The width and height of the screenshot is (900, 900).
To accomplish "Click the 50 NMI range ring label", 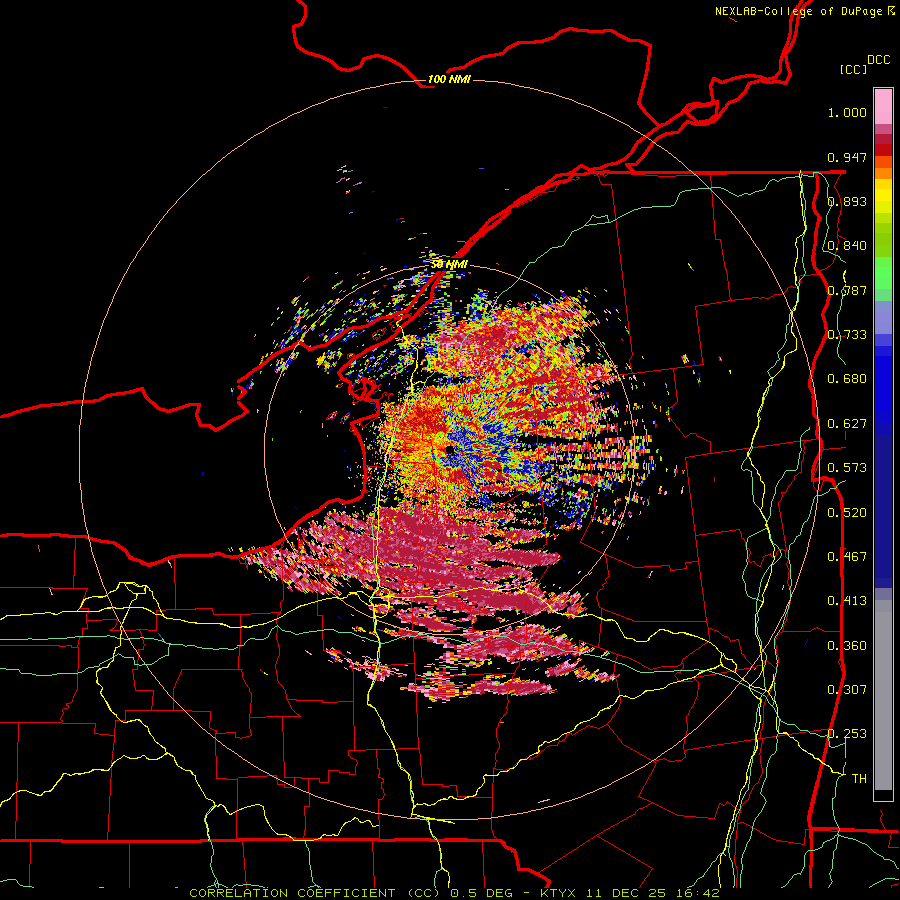I will coord(449,265).
